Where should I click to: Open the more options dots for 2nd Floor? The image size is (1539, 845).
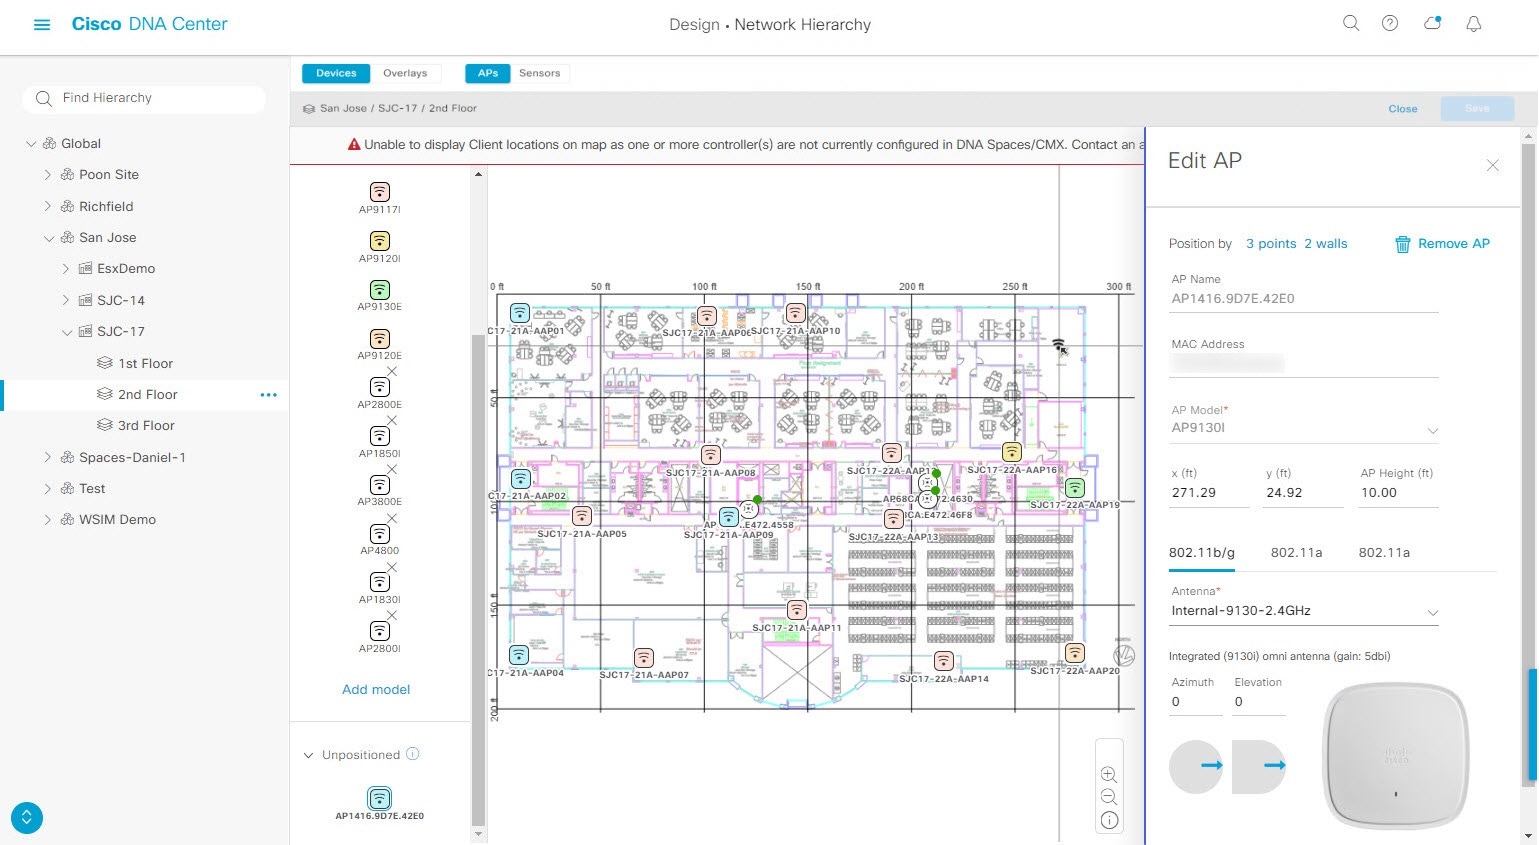point(268,395)
